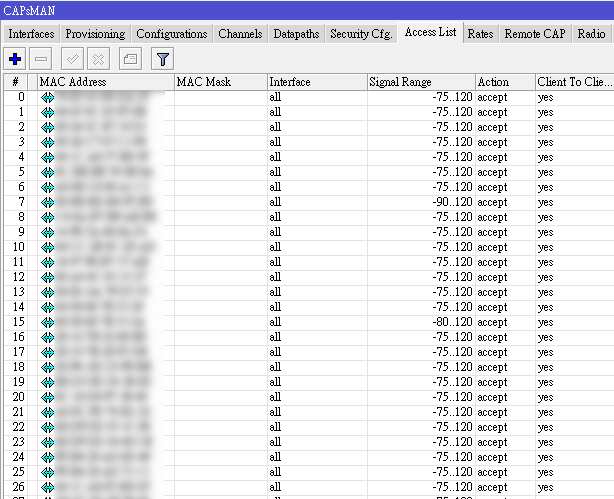Add a new access list entry
The image size is (614, 499).
click(x=15, y=59)
